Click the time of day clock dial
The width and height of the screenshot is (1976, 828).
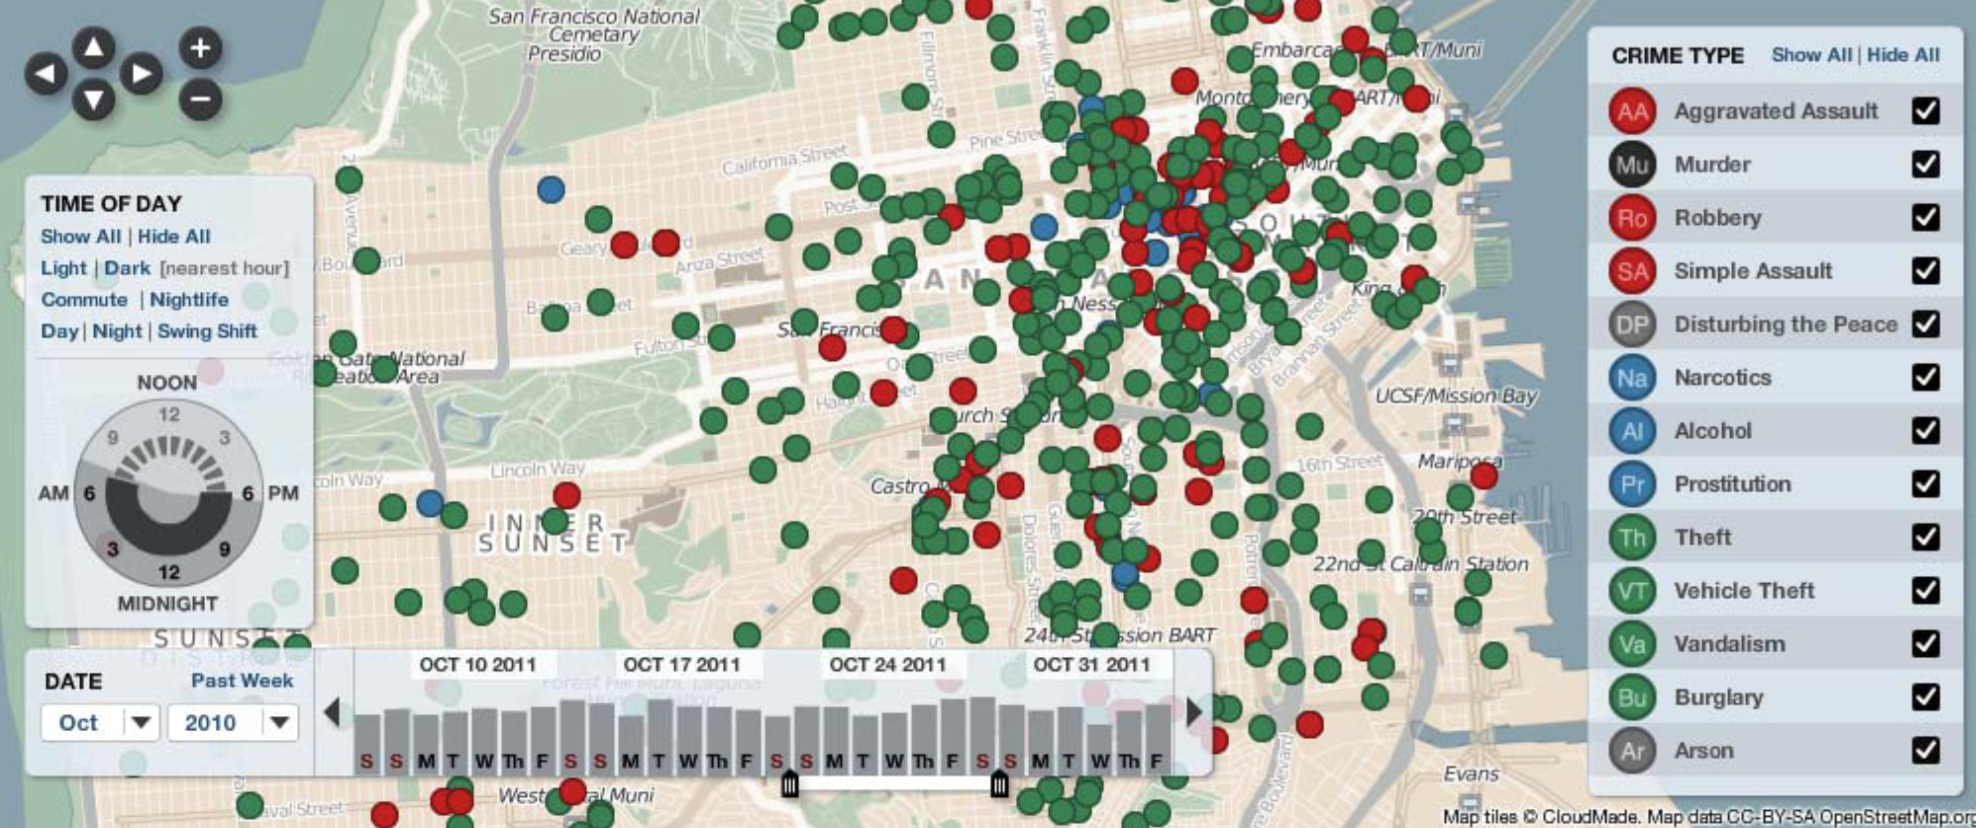click(168, 492)
